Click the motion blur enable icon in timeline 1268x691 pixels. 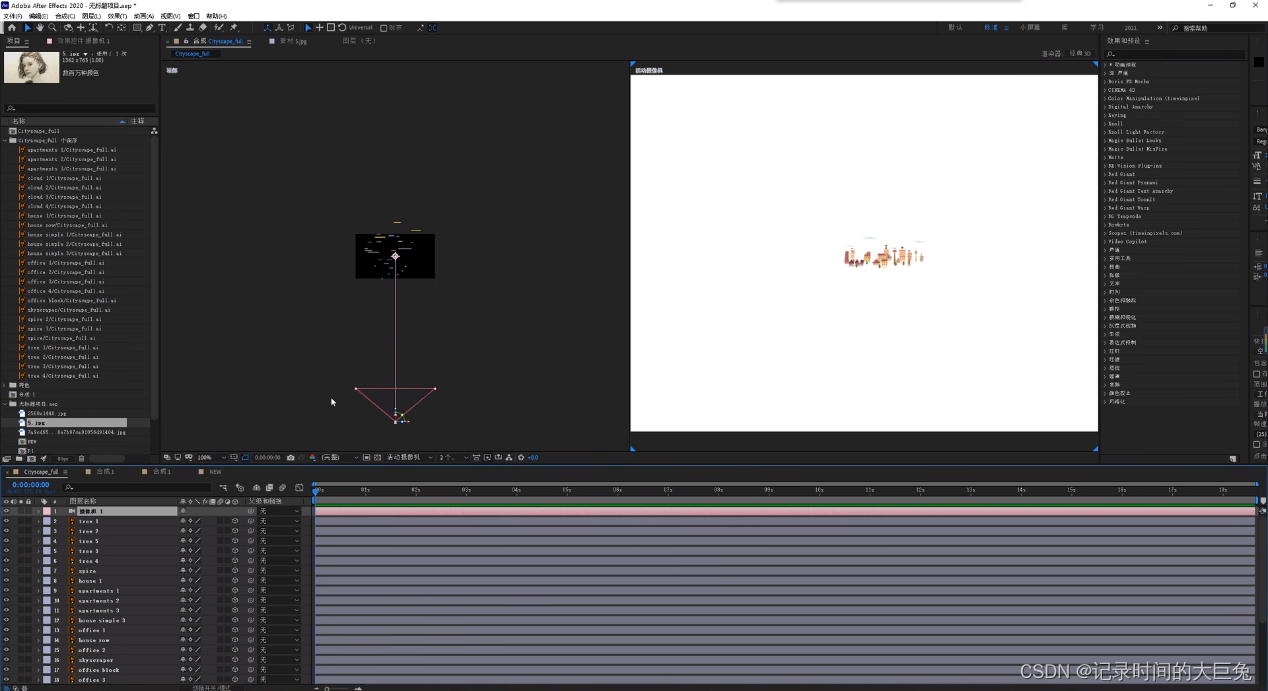(x=282, y=488)
